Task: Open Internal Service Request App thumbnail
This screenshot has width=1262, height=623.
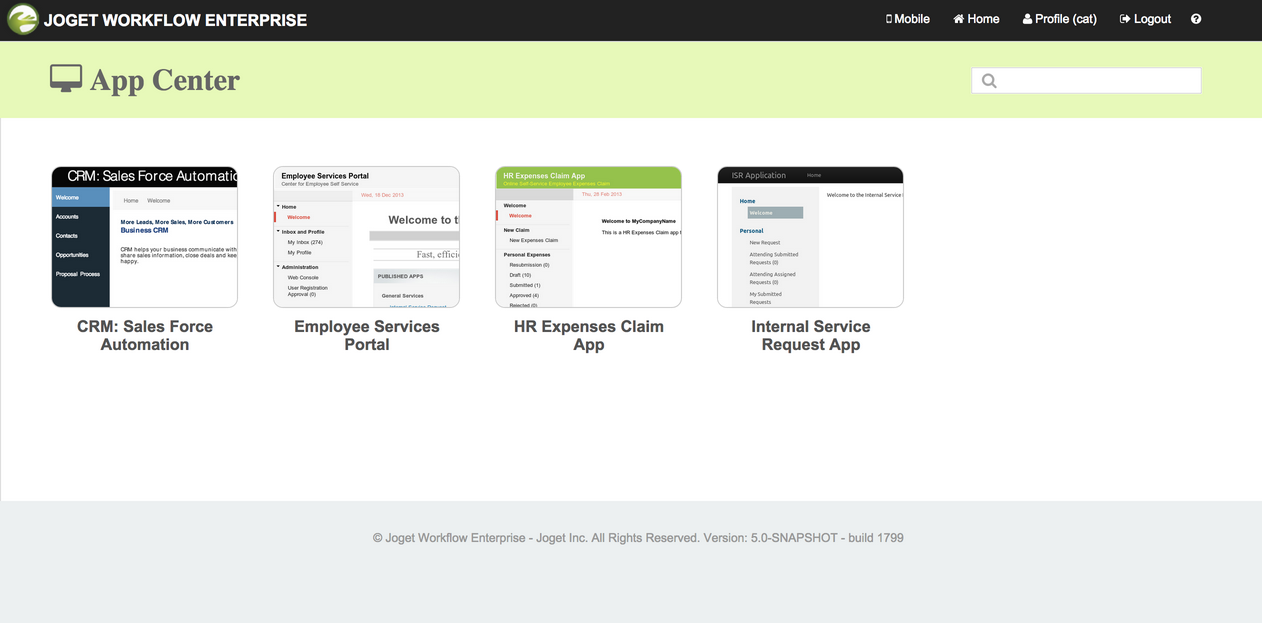Action: (x=811, y=237)
